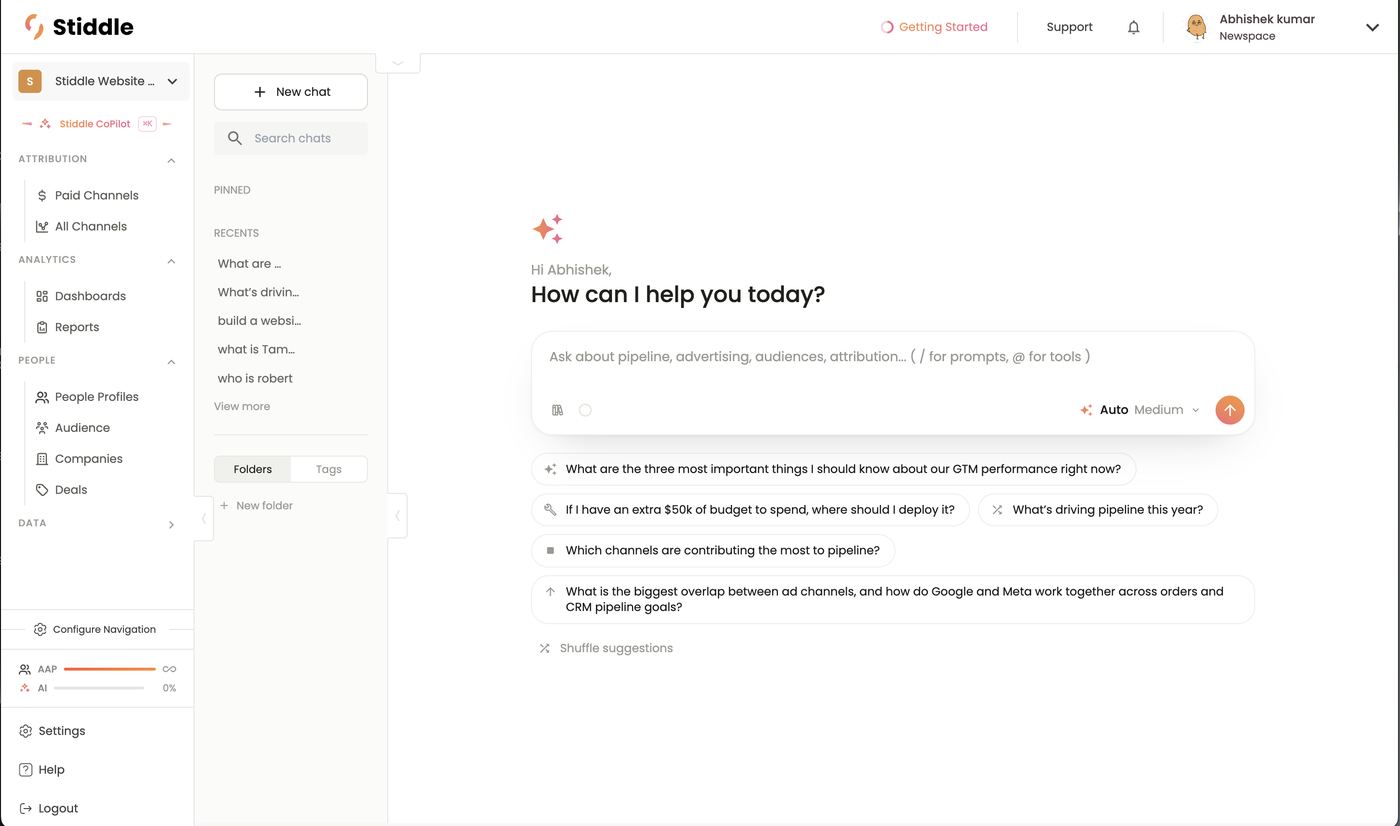
Task: Select the GTM performance suggestion
Action: point(834,469)
